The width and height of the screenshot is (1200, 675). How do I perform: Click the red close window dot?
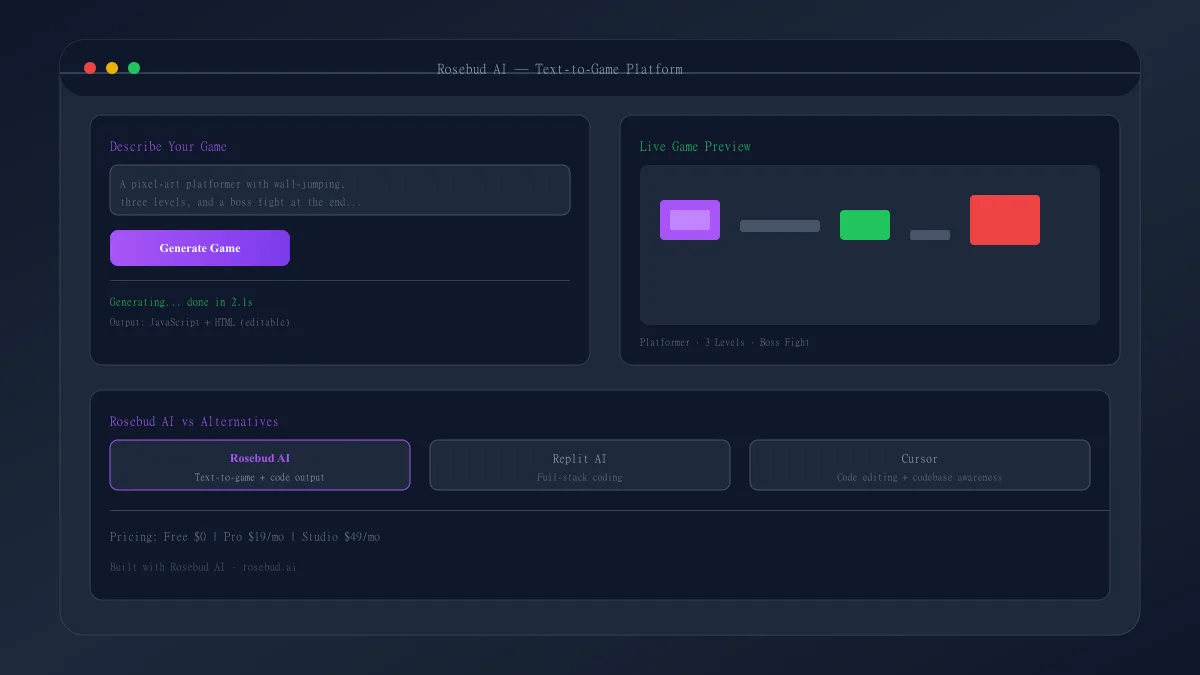90,68
